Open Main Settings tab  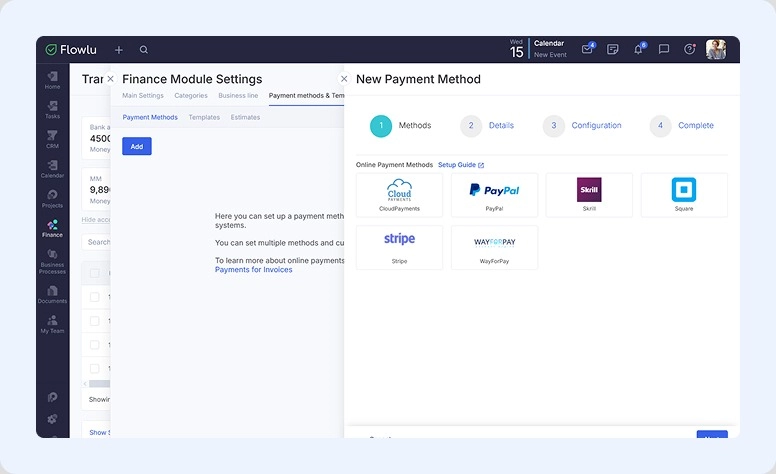point(143,95)
